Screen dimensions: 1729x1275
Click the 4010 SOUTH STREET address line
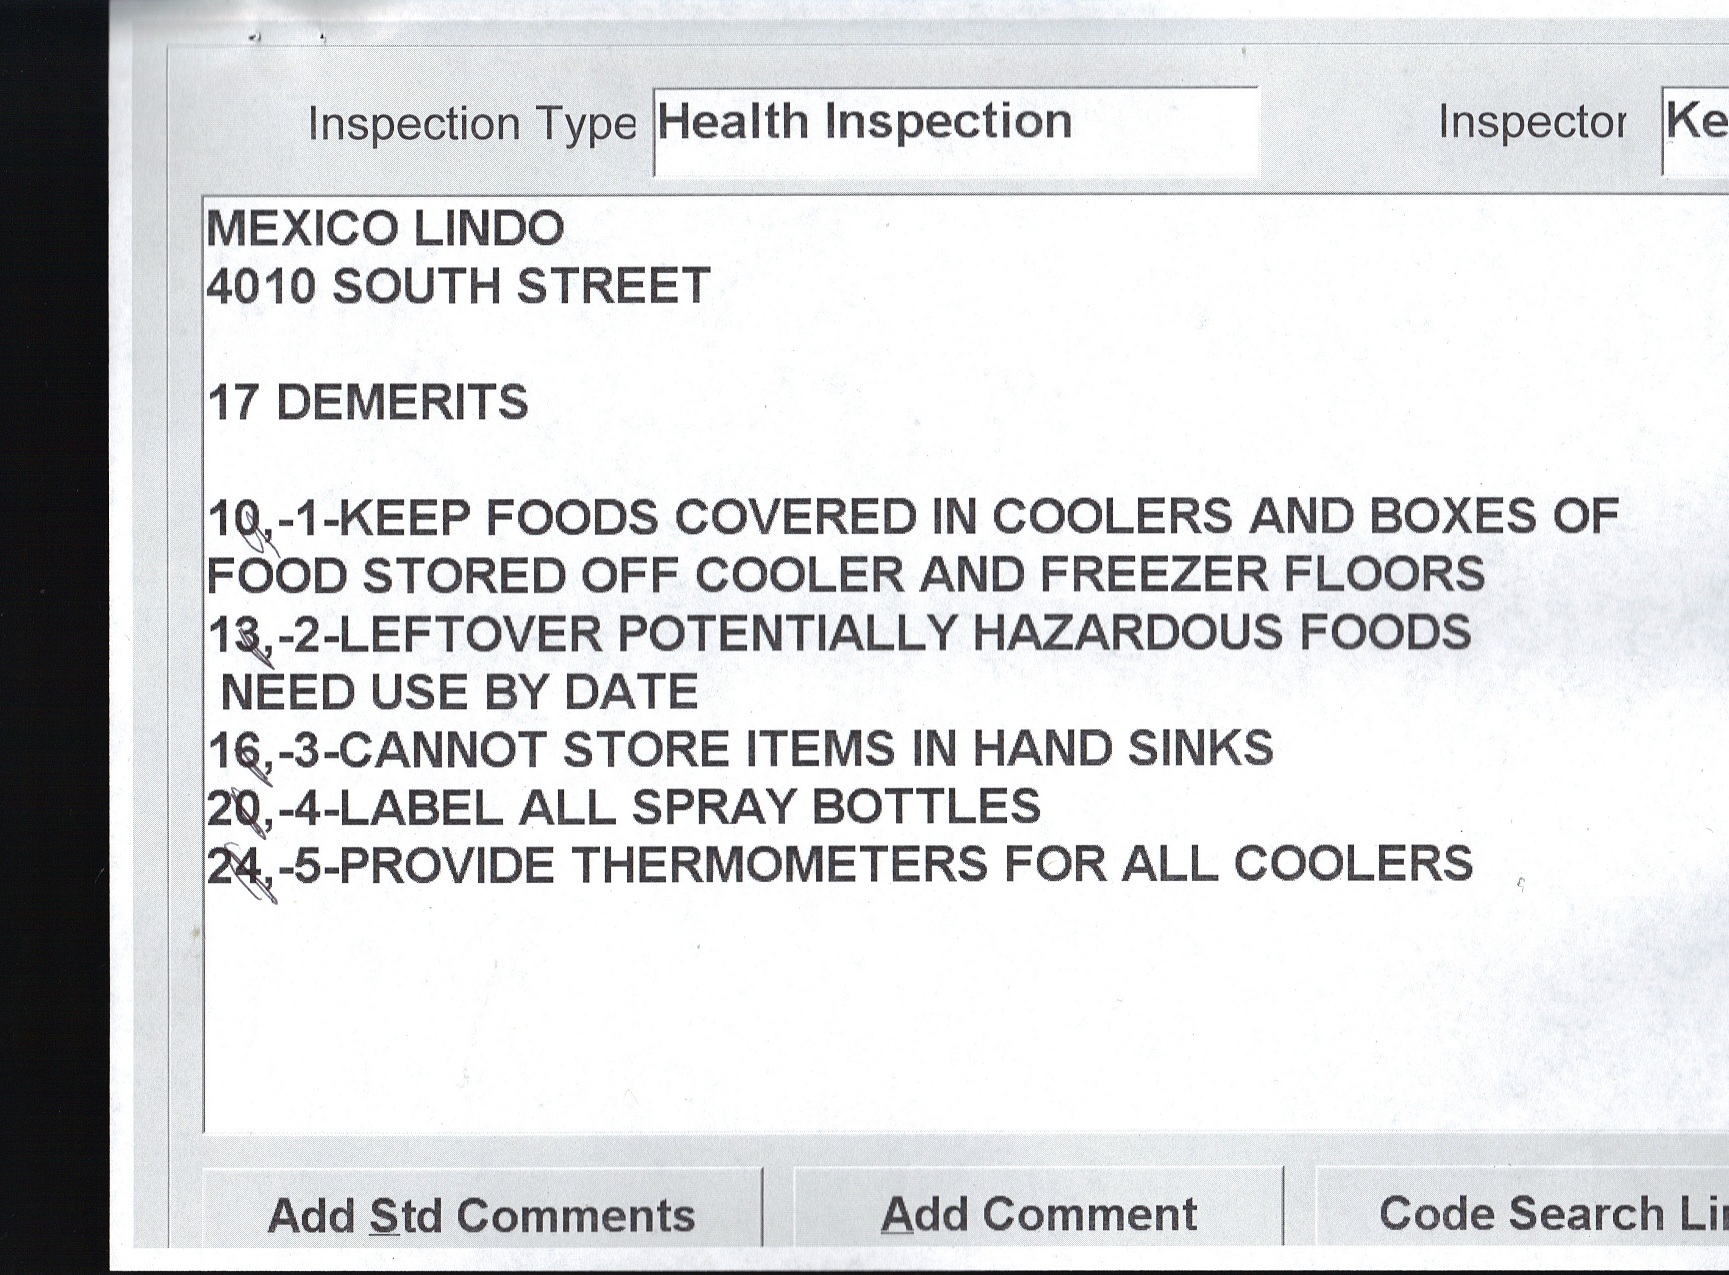(x=458, y=287)
